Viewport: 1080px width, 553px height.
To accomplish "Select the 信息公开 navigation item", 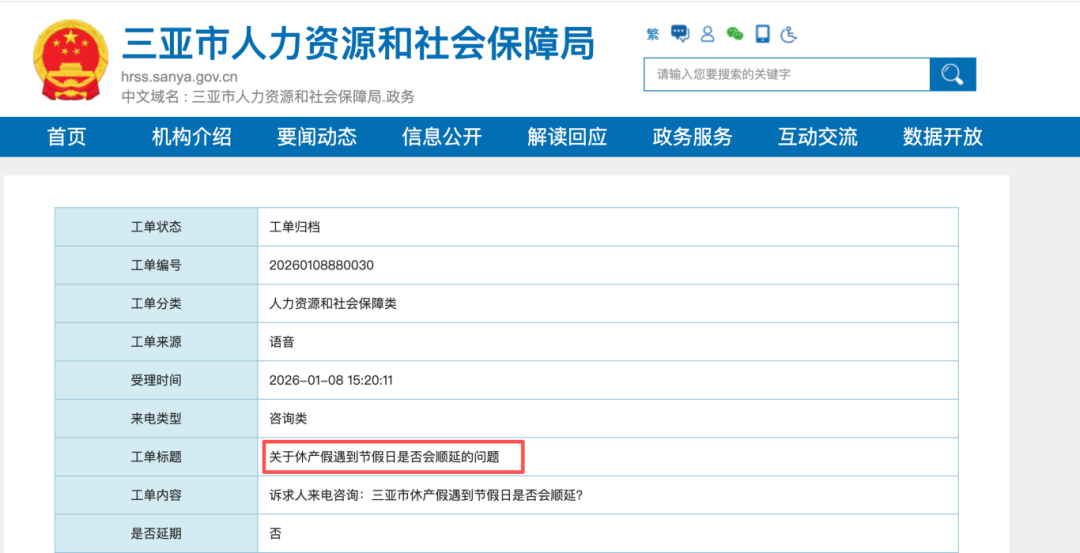I will coord(442,137).
